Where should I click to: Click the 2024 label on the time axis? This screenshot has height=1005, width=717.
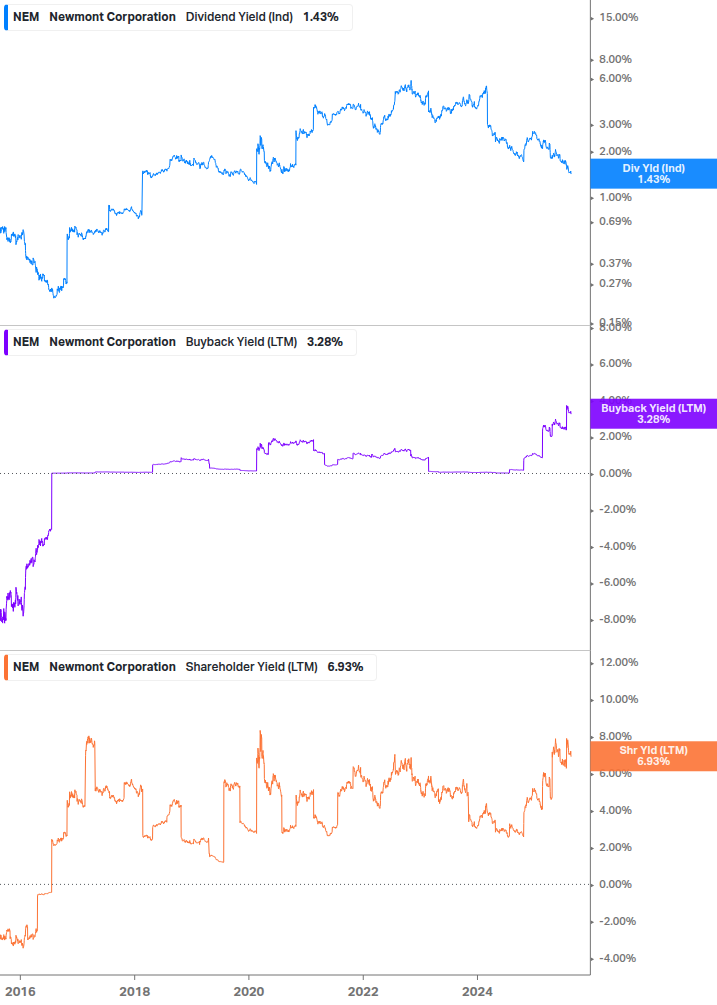point(477,992)
